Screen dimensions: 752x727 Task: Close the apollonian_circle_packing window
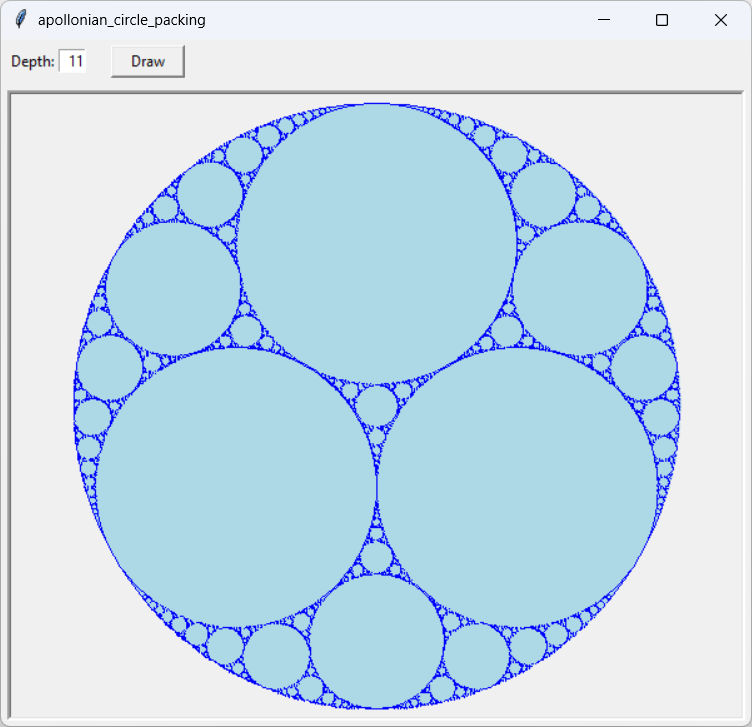(x=720, y=20)
